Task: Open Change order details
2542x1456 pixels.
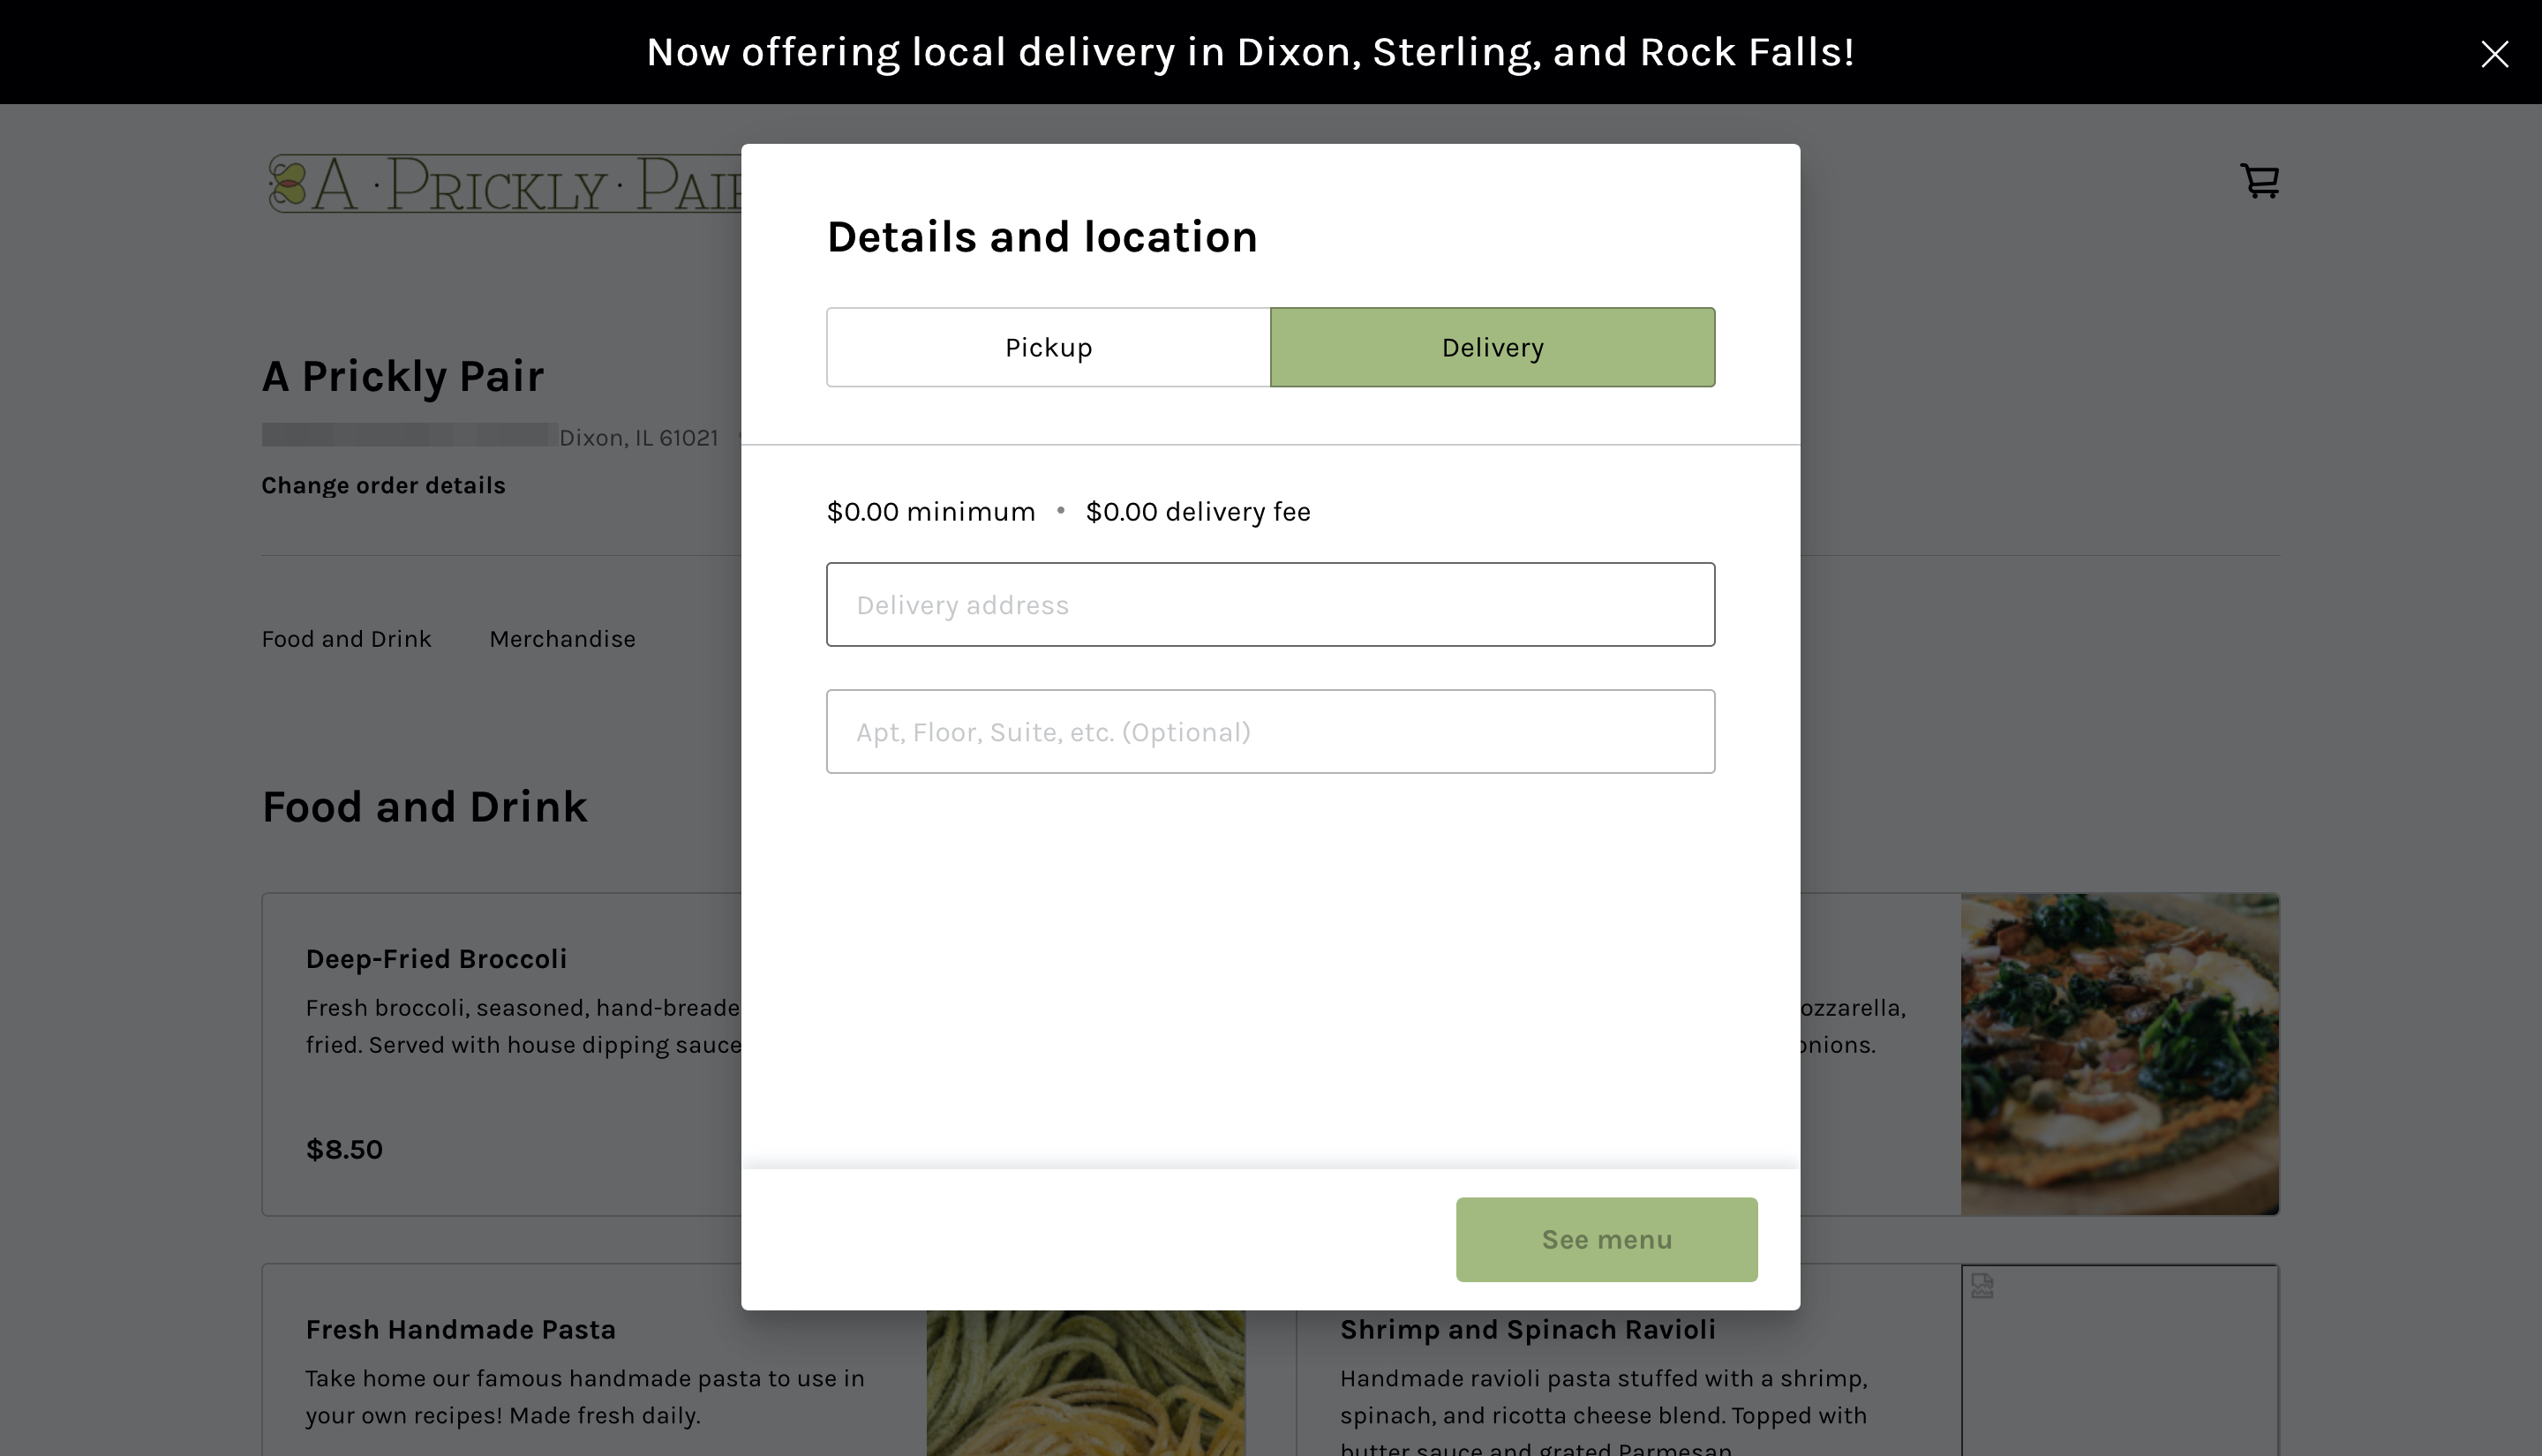Action: (x=383, y=485)
